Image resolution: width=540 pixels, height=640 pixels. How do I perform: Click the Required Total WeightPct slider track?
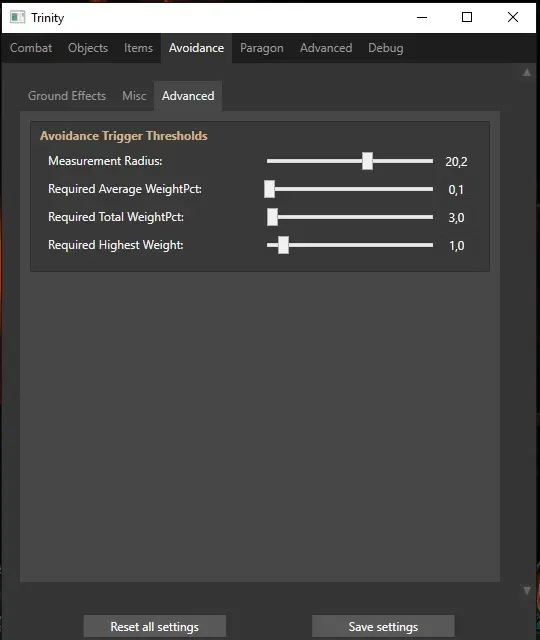[350, 217]
